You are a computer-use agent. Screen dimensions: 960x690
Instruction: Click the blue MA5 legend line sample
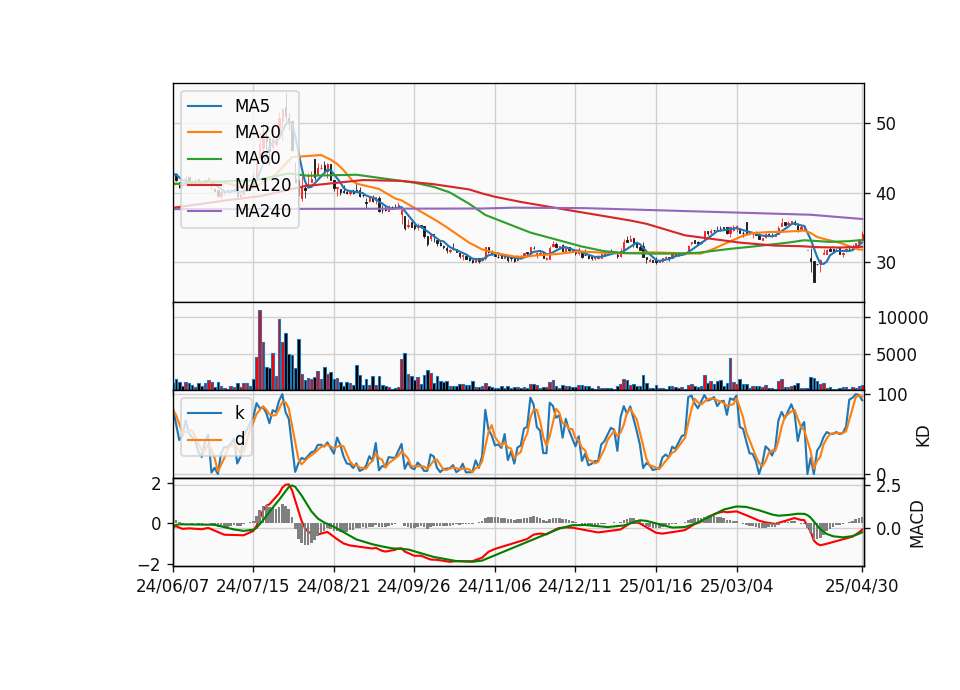[204, 107]
